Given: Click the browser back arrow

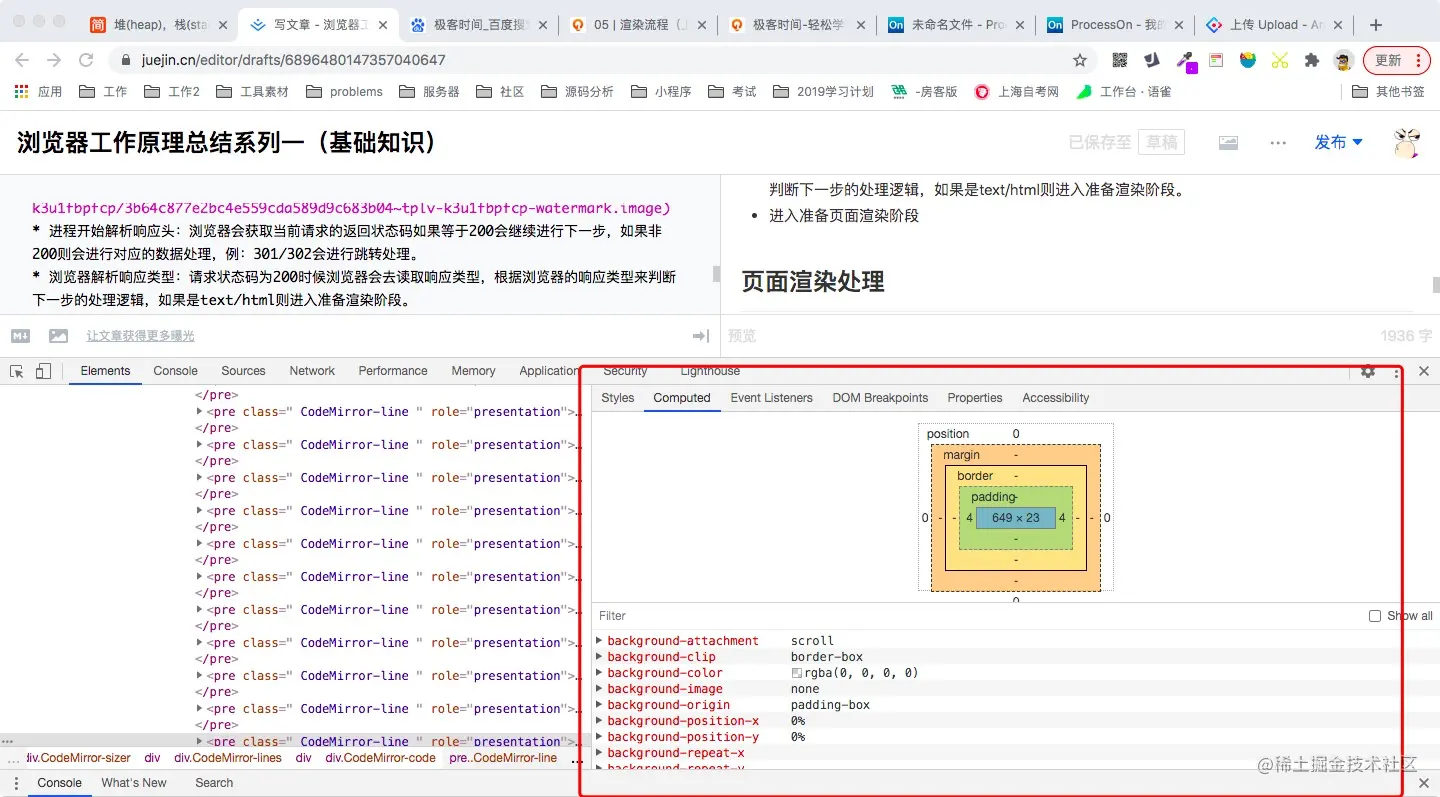Looking at the screenshot, I should coord(22,60).
